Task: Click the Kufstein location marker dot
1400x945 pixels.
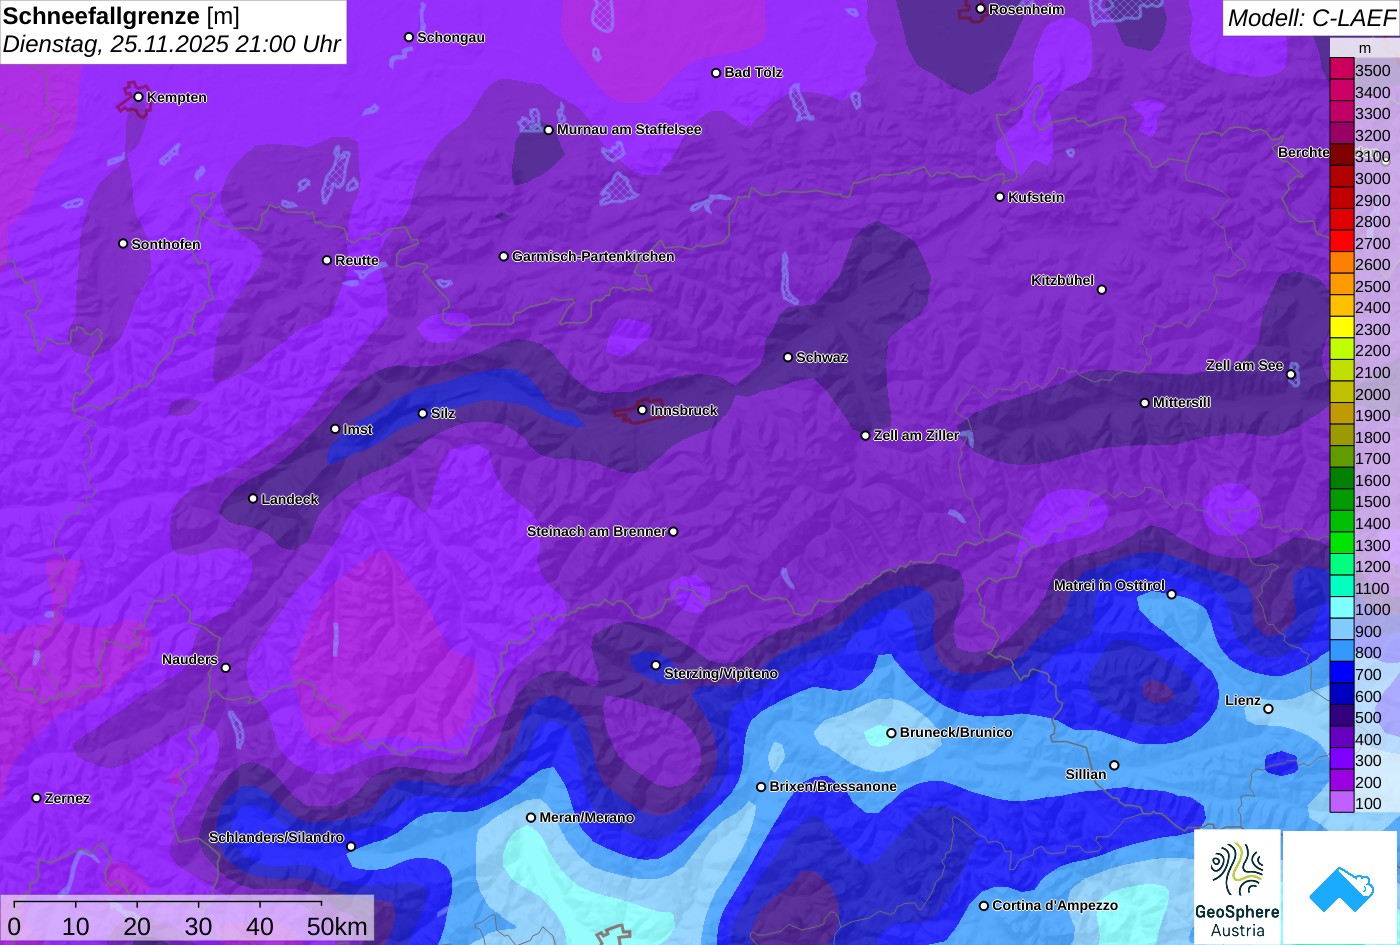Action: point(1000,197)
